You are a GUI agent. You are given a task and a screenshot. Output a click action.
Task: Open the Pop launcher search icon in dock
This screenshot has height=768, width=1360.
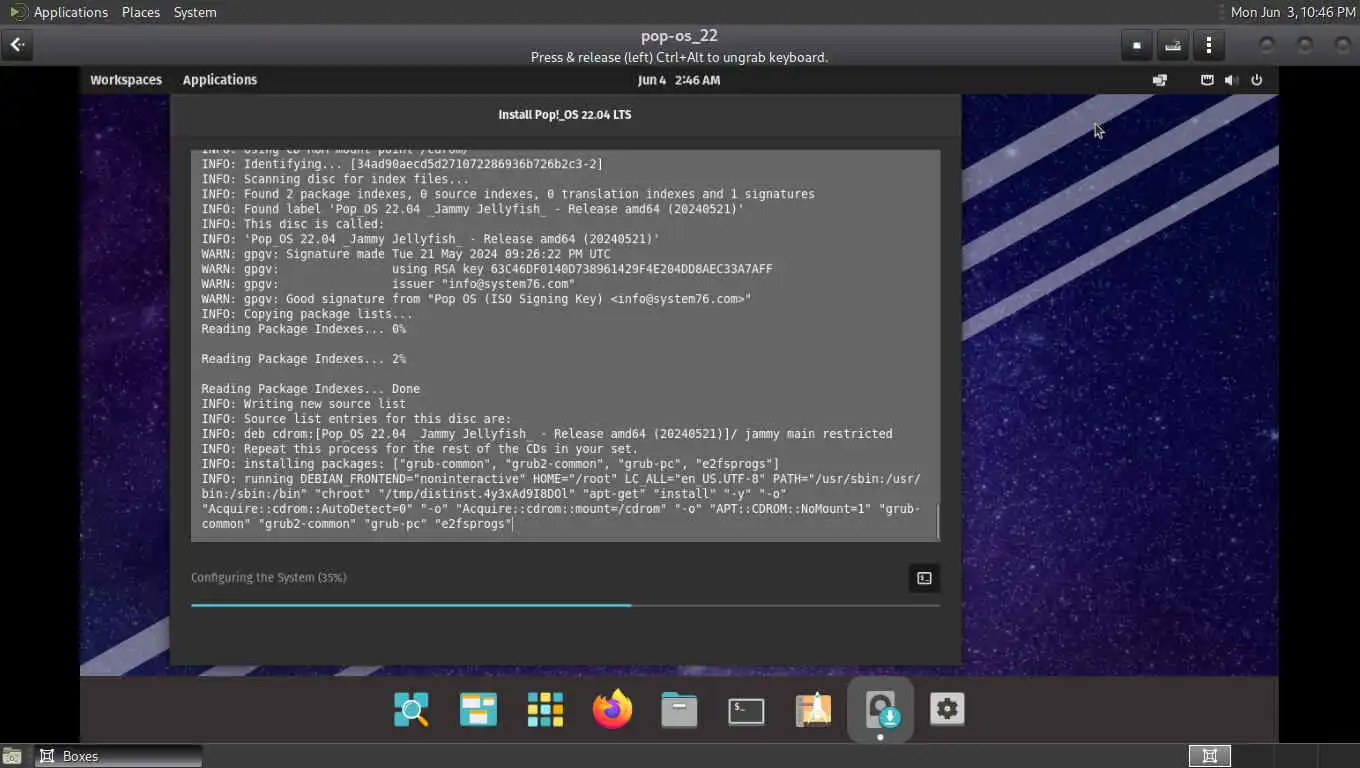coord(411,710)
